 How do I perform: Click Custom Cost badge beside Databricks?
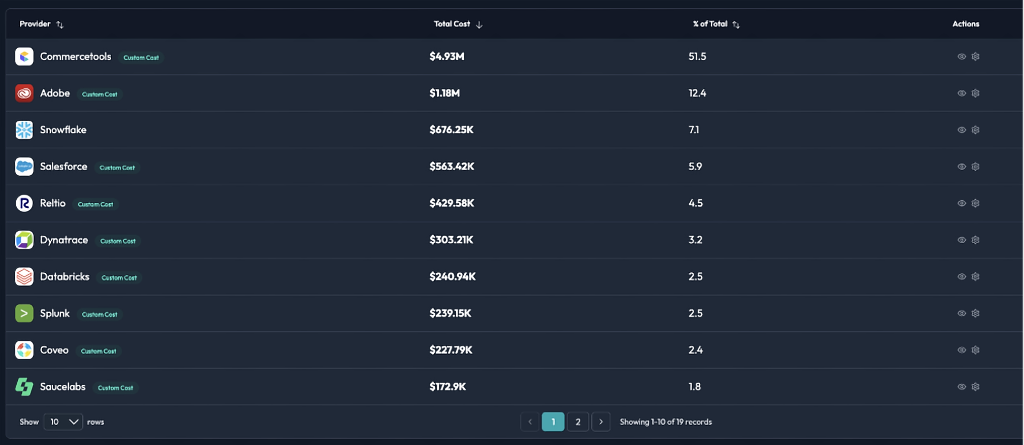pyautogui.click(x=119, y=277)
